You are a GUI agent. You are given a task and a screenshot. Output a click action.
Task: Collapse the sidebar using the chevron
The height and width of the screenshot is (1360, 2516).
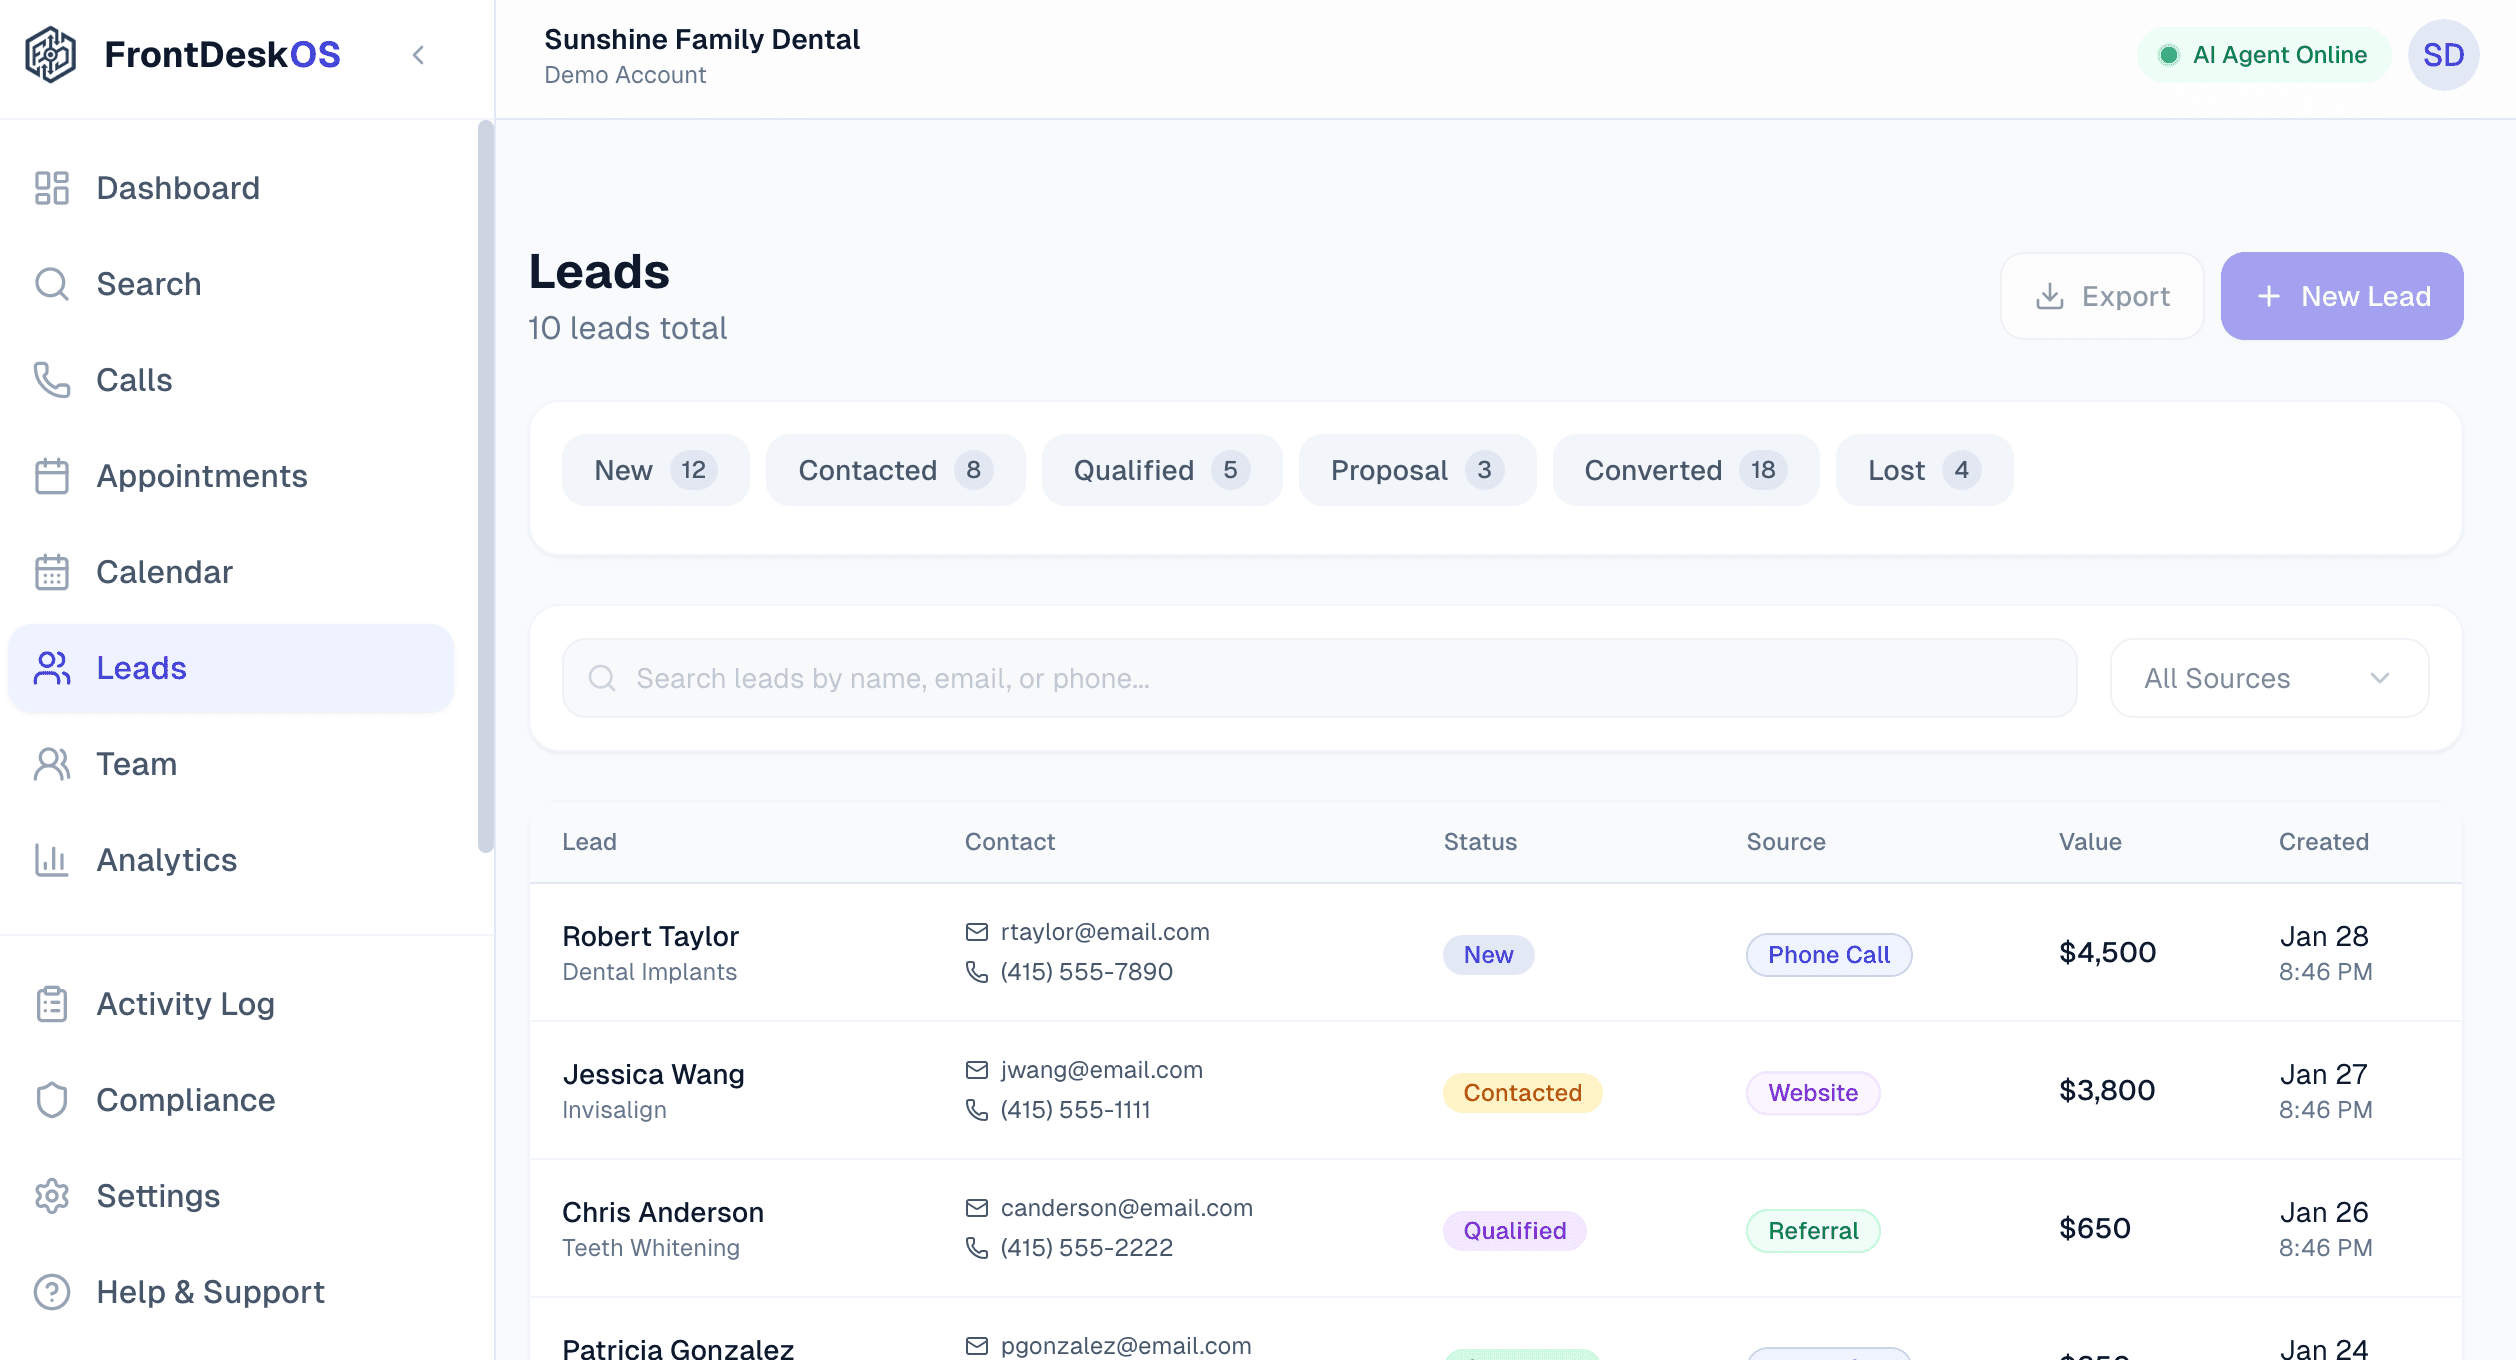(418, 55)
